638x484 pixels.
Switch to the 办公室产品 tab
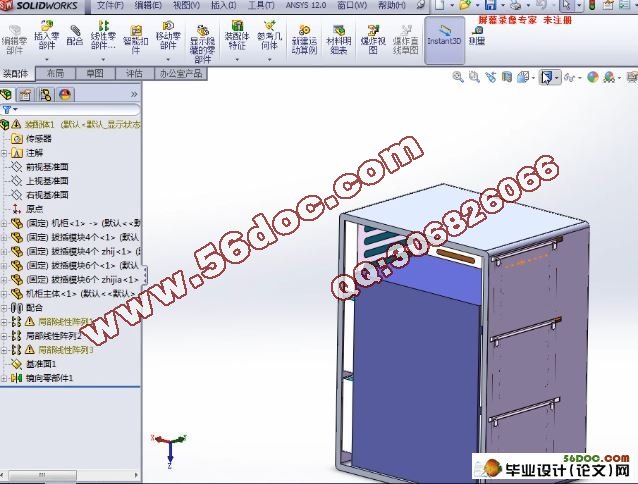click(181, 73)
